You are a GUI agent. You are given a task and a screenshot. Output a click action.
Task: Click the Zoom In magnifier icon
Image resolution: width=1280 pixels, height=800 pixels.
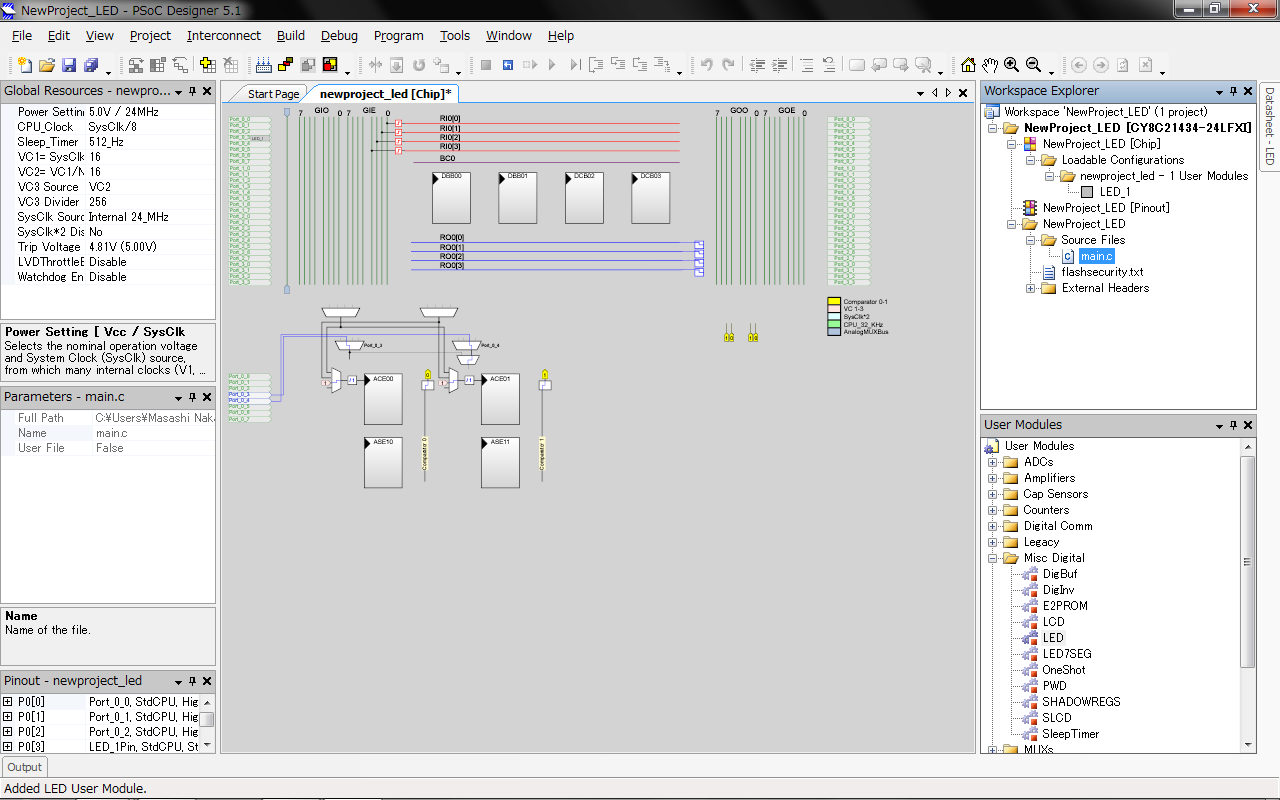1012,65
